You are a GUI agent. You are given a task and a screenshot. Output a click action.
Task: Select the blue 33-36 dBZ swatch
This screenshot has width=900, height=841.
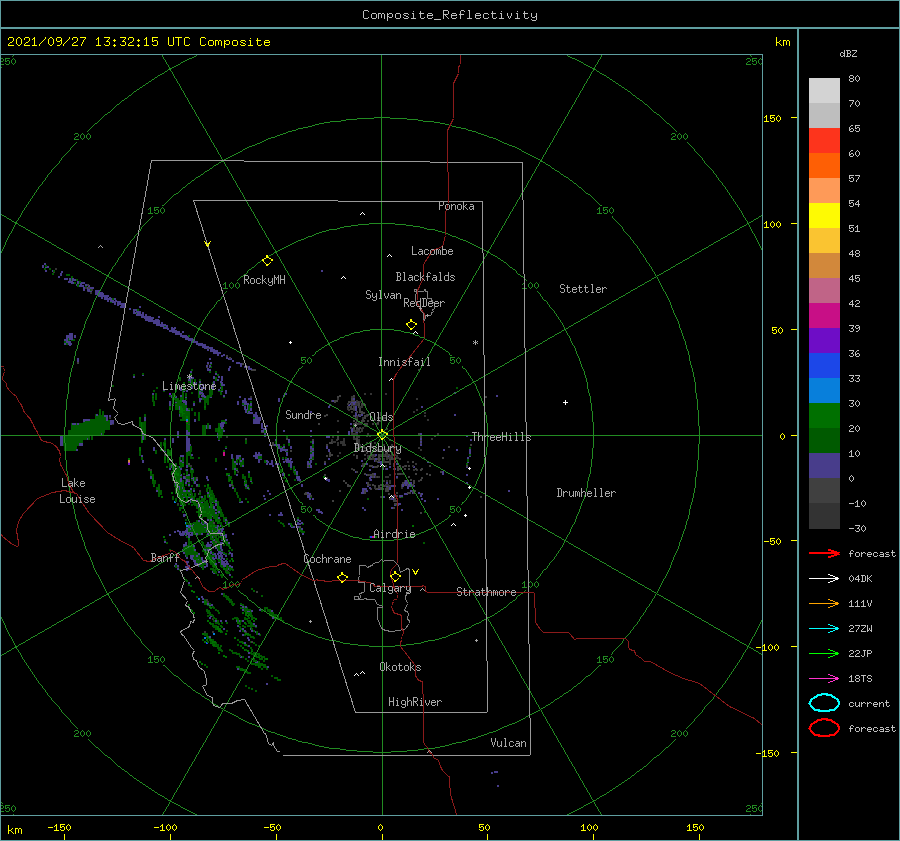tap(824, 366)
